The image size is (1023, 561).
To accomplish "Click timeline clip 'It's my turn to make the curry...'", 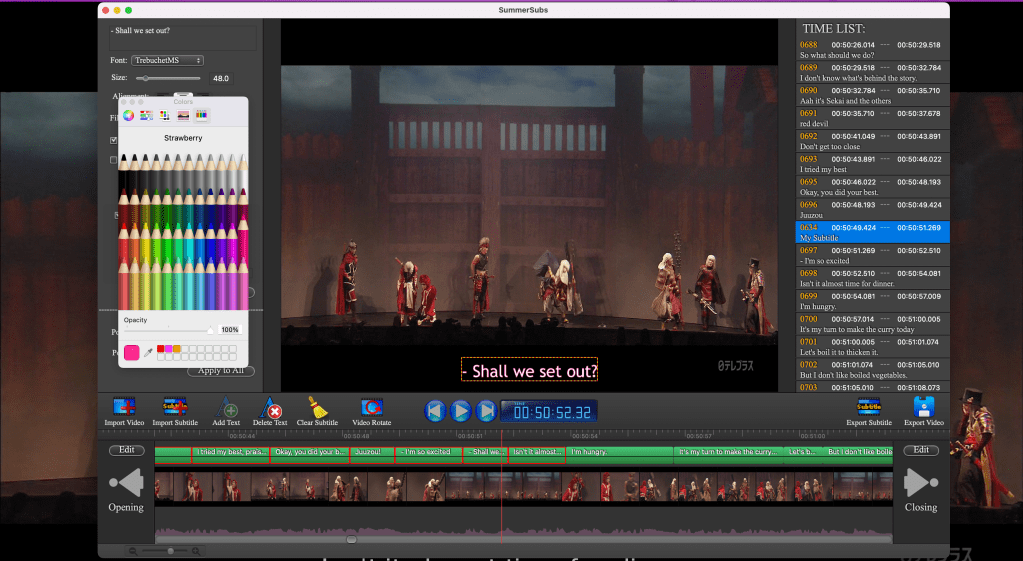I will [729, 455].
